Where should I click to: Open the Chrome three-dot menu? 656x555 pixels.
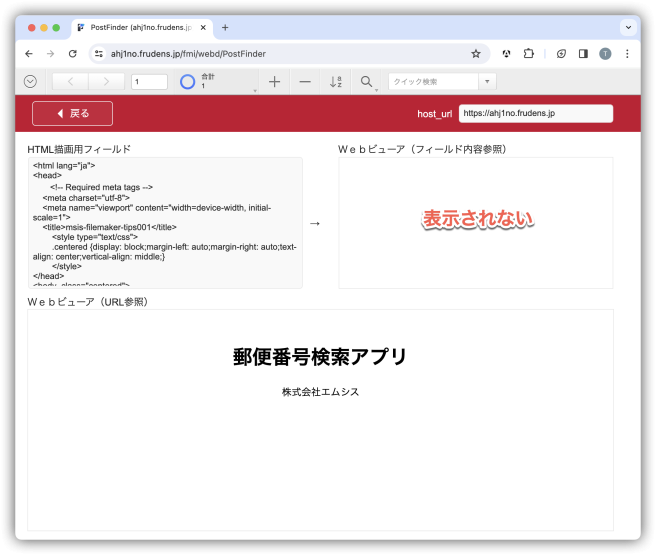click(627, 54)
